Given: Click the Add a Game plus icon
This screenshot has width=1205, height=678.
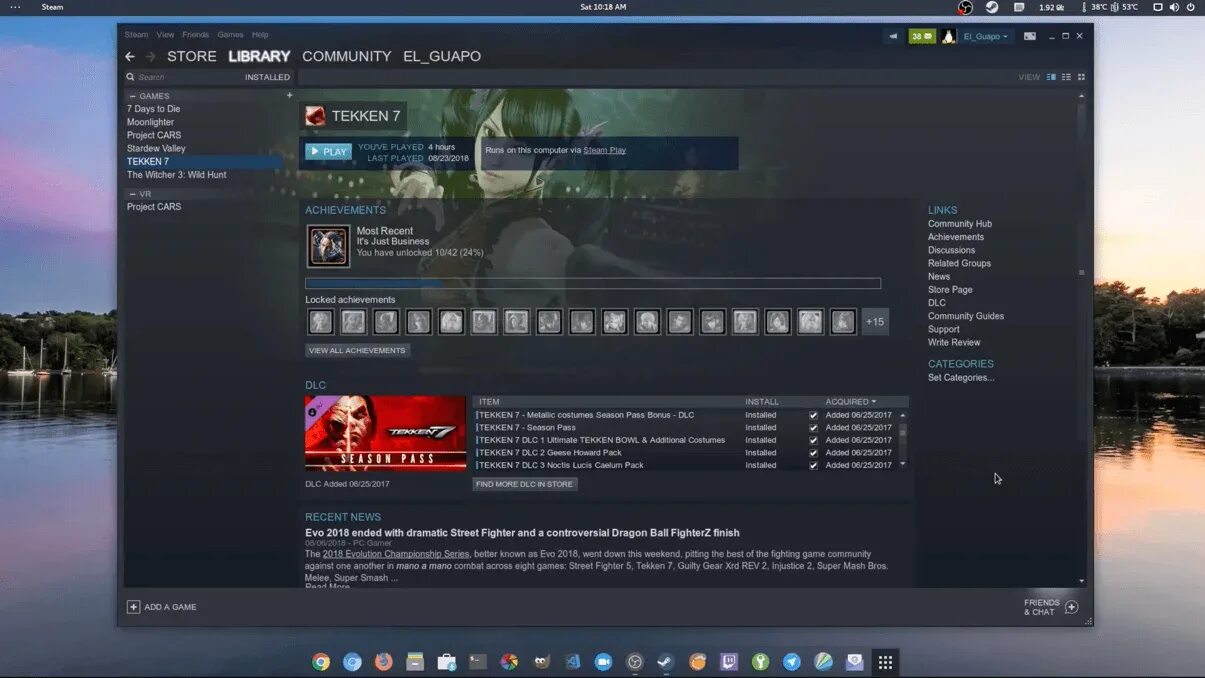Looking at the screenshot, I should pos(133,607).
